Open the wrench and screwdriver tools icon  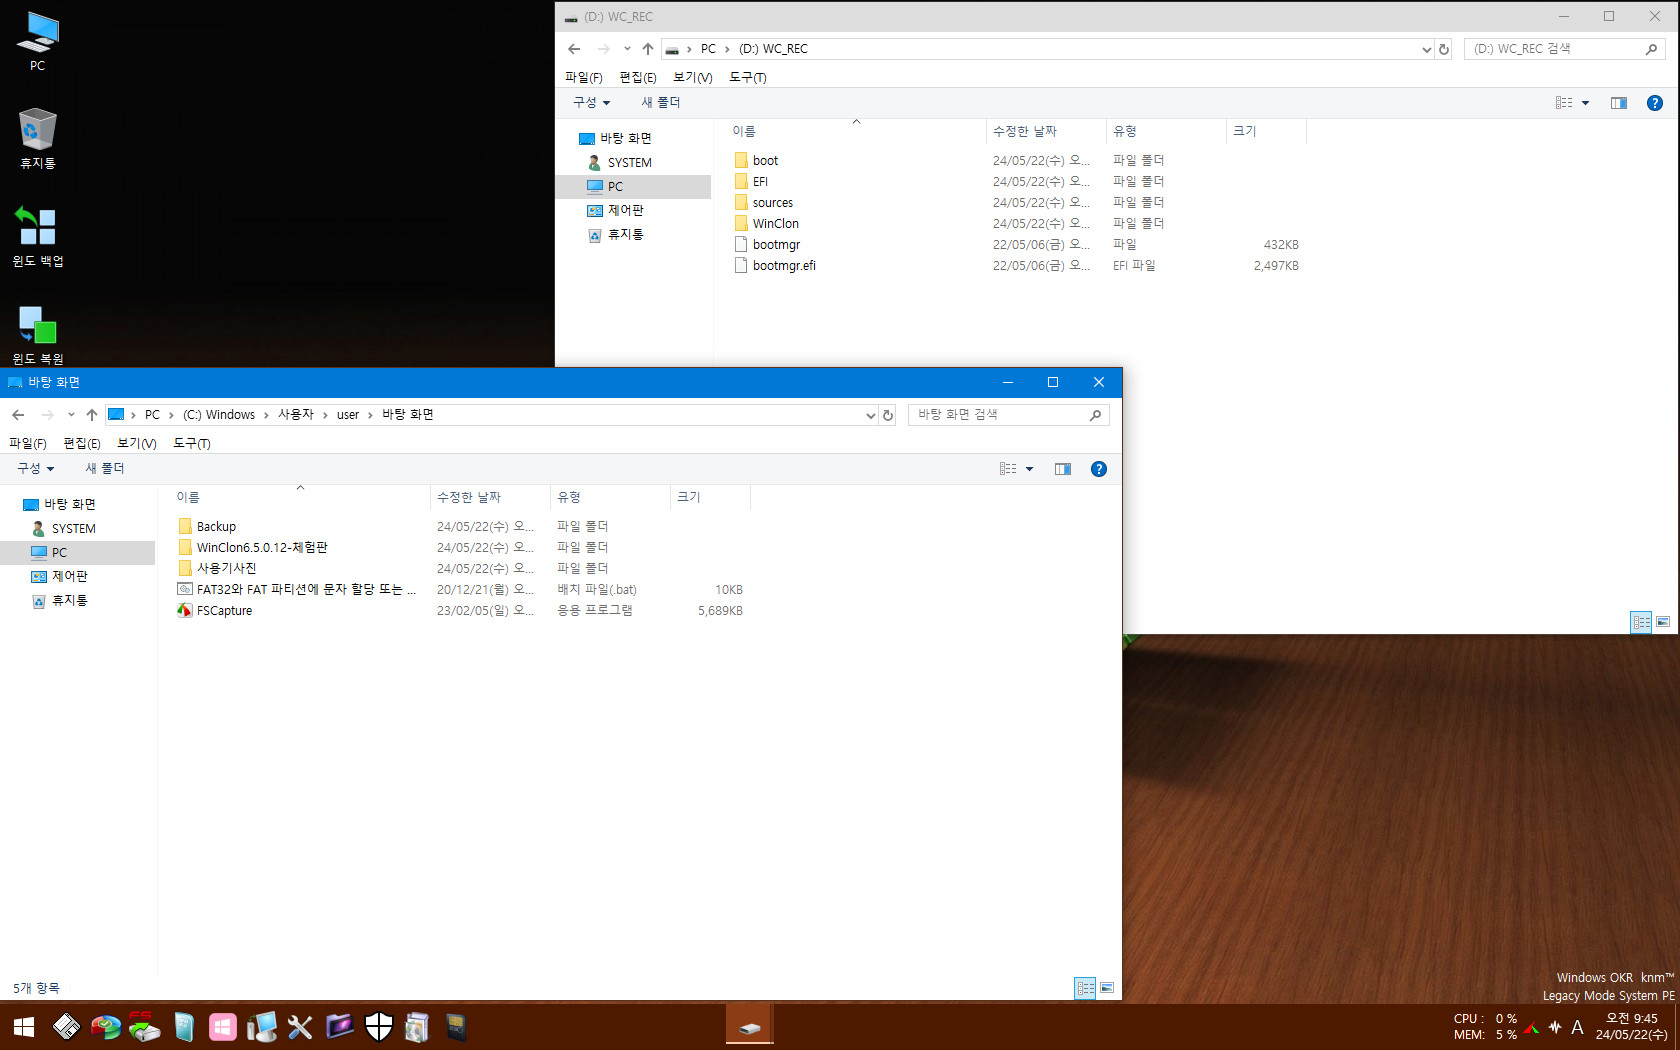[300, 1027]
